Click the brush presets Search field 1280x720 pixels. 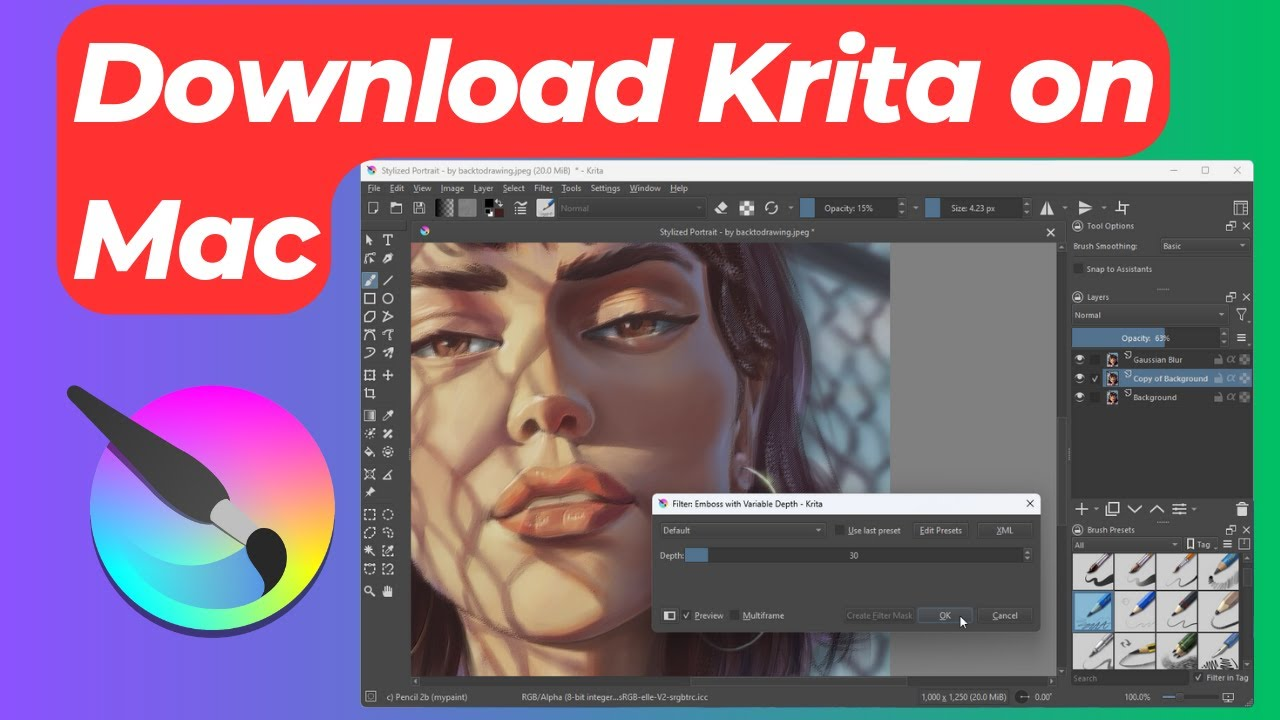(x=1130, y=678)
